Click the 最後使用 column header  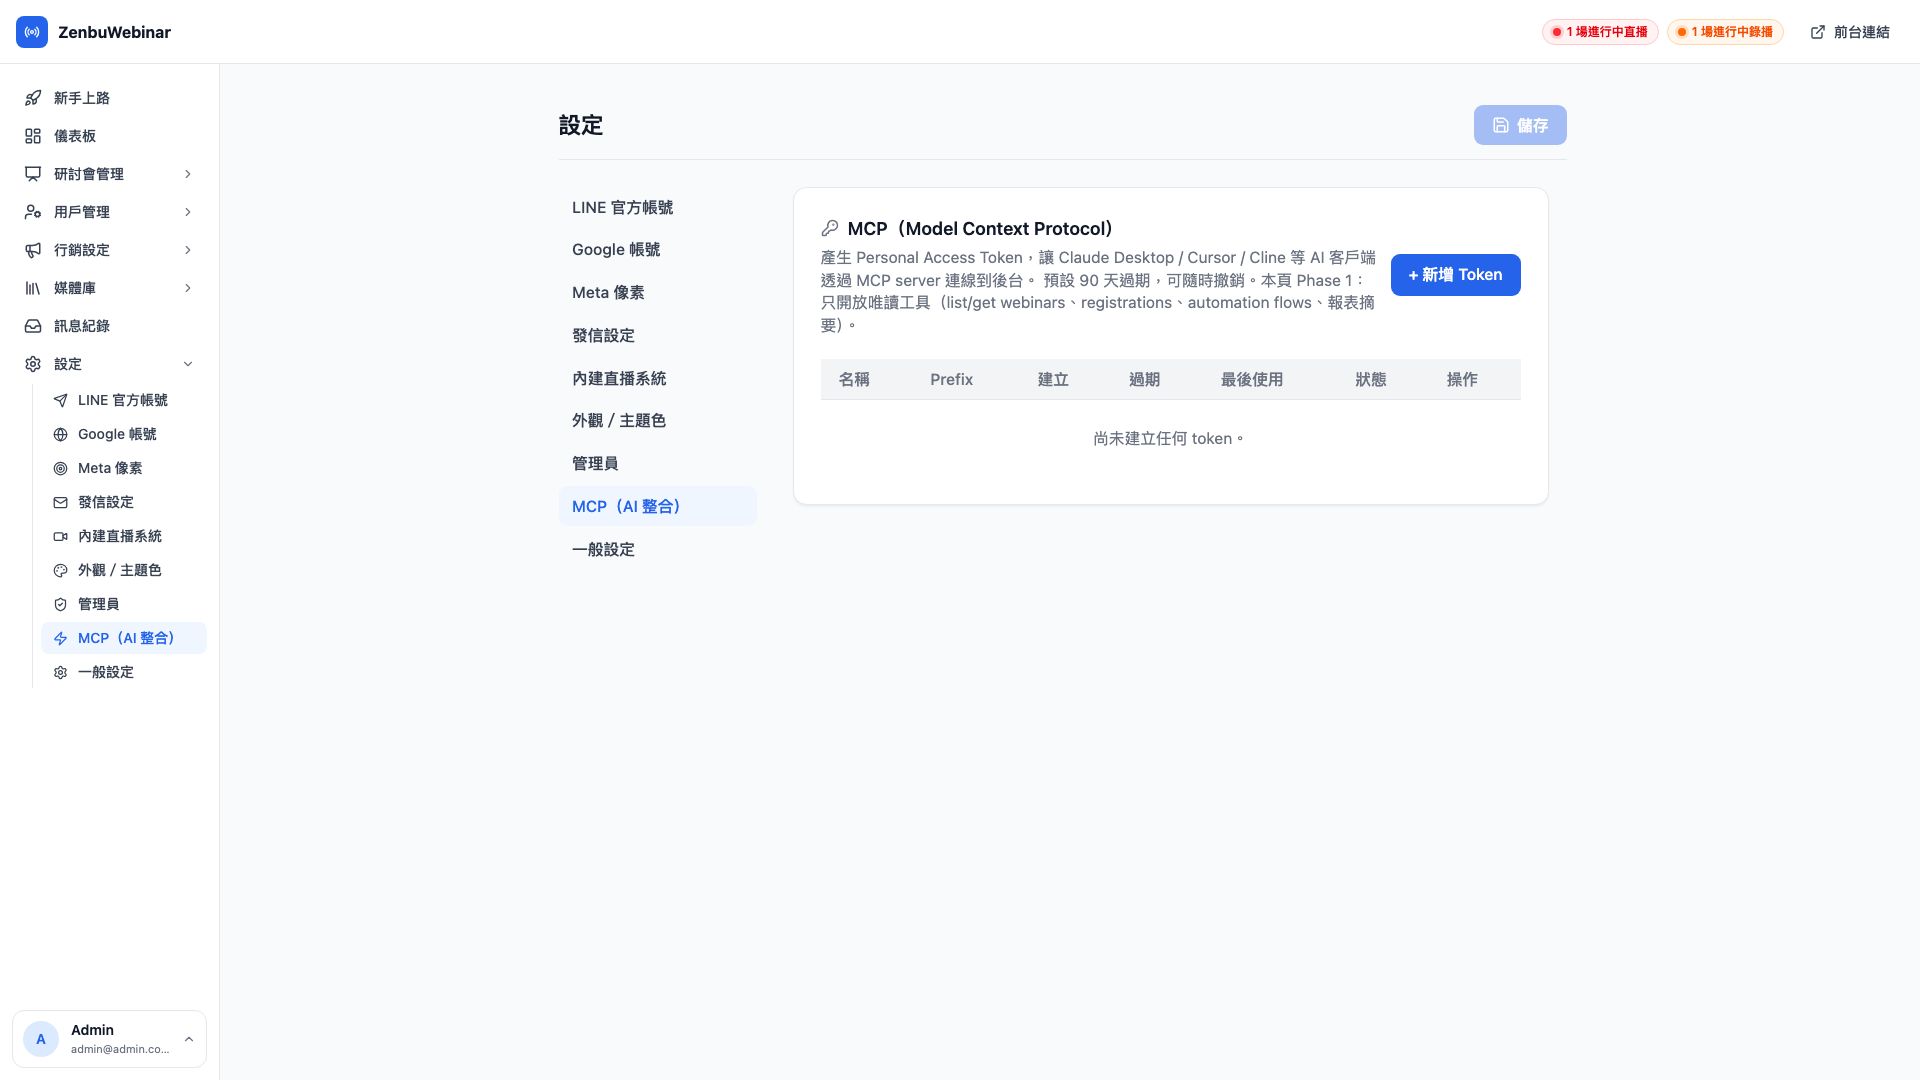tap(1251, 379)
